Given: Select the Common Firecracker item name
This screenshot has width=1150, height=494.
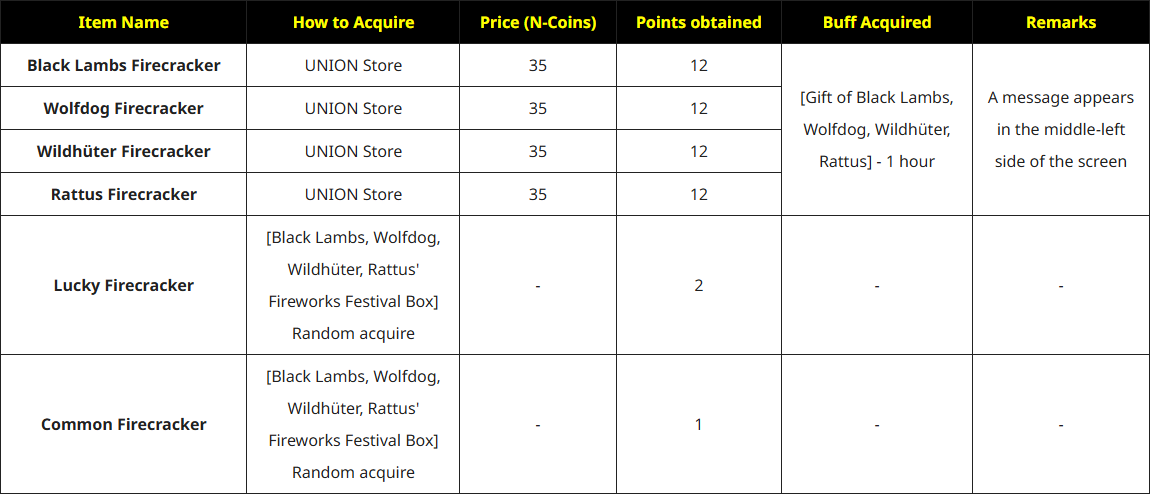Looking at the screenshot, I should point(124,425).
